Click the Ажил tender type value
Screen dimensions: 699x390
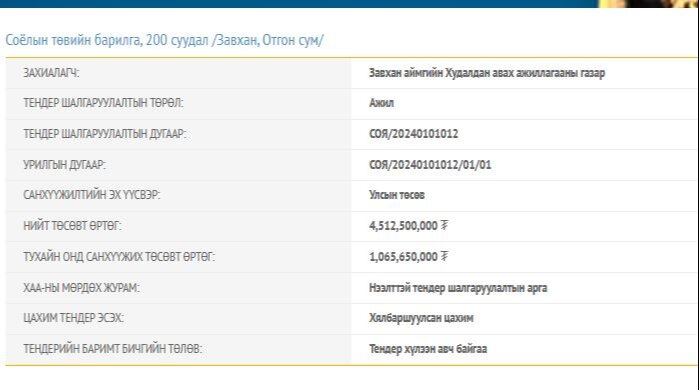(381, 103)
